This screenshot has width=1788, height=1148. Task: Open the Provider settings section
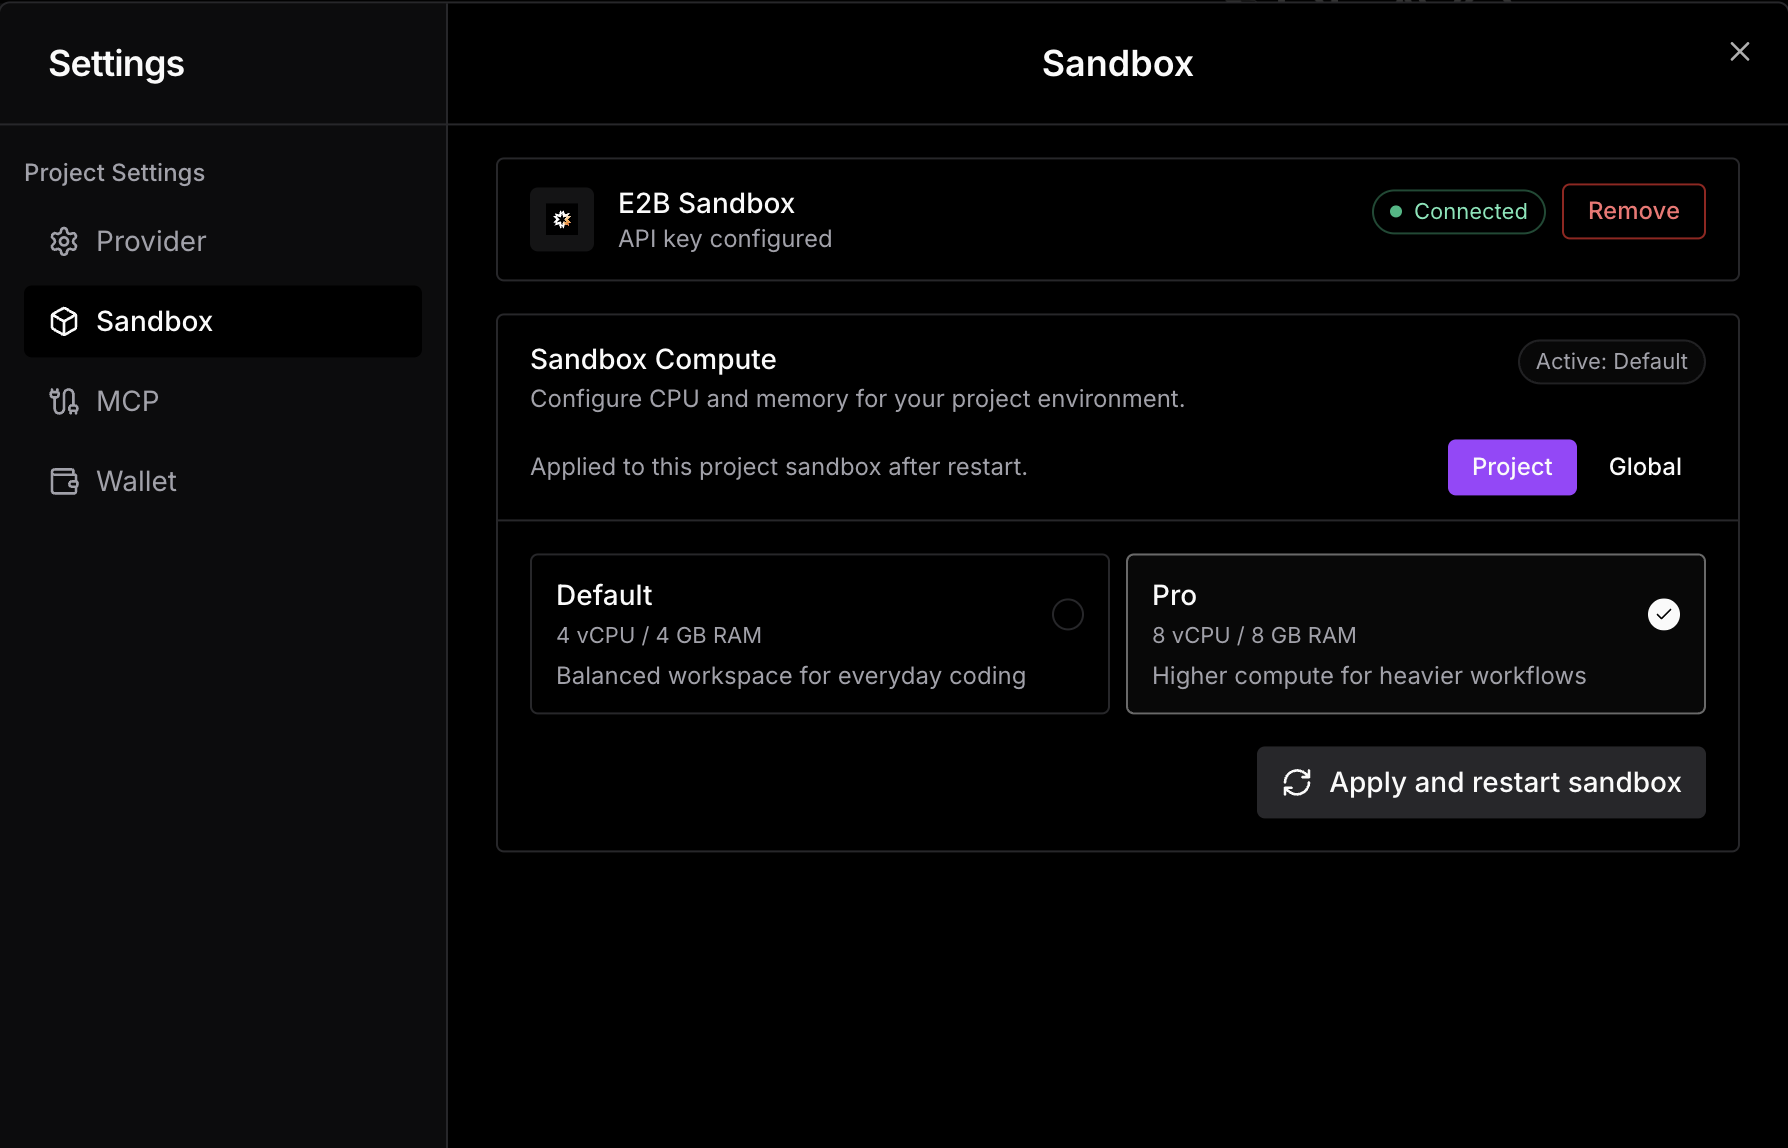(151, 241)
